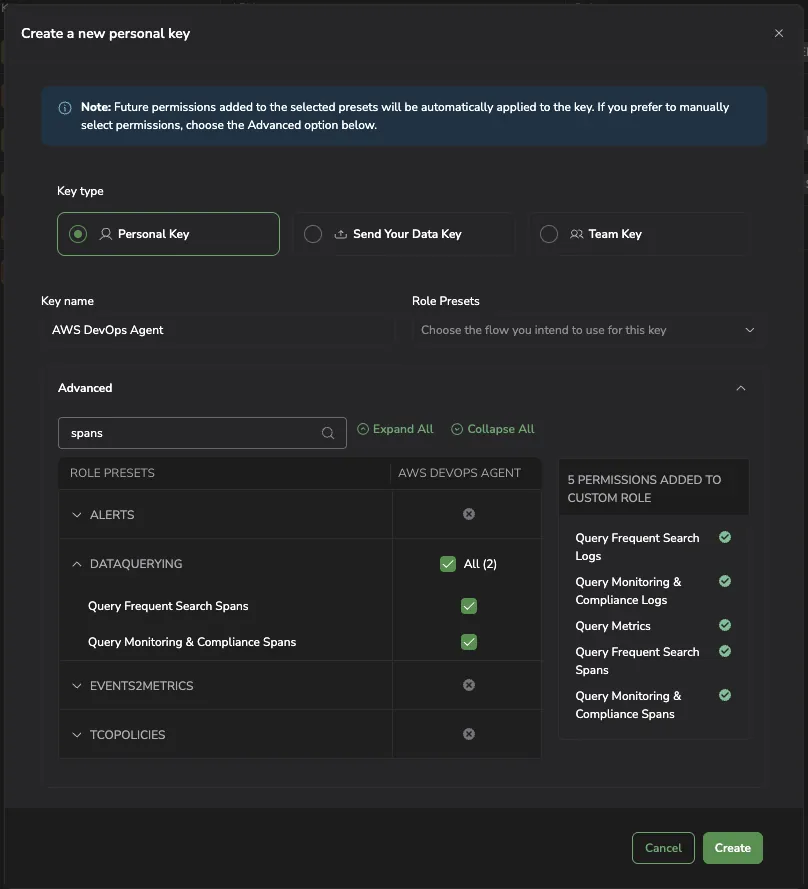The image size is (808, 889).
Task: Click check icon next to Query Metrics
Action: pos(725,625)
